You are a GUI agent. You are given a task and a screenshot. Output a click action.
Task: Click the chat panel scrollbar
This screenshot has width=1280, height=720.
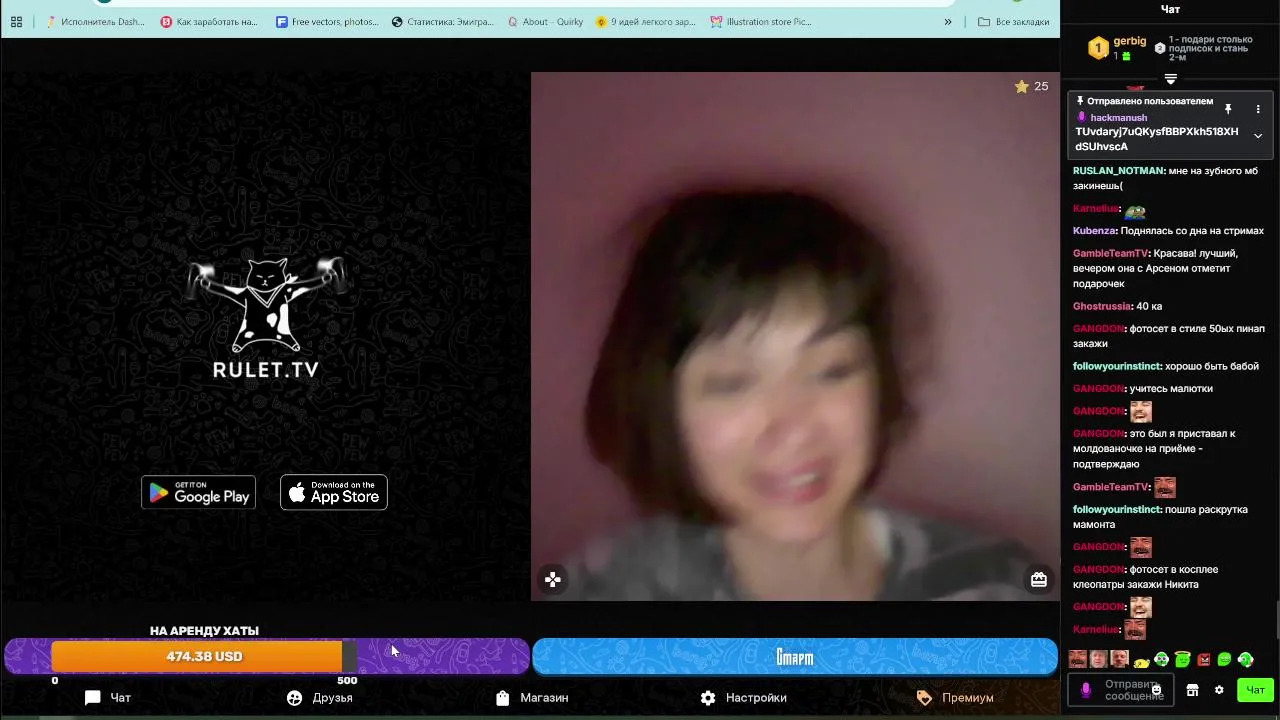[x=1277, y=618]
